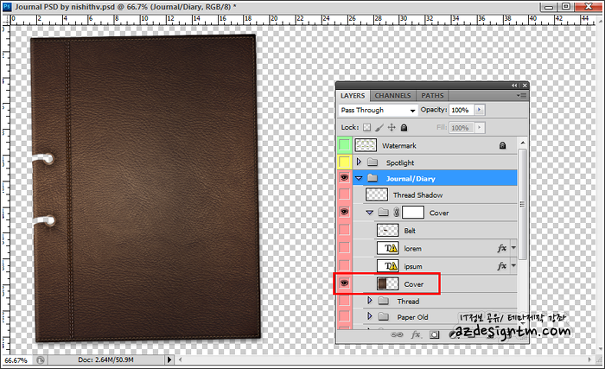Image resolution: width=605 pixels, height=369 pixels.
Task: Click Layers panel scroll up arrow
Action: 522,142
